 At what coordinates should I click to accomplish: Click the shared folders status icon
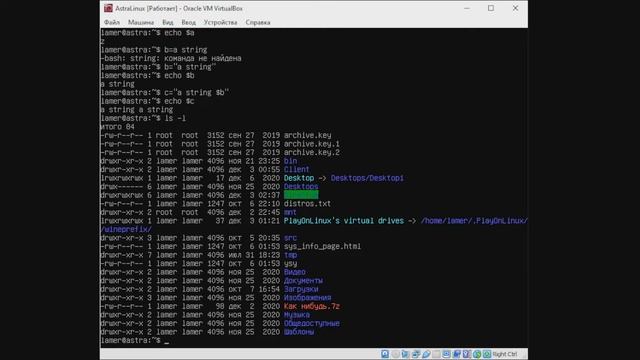tap(436, 354)
